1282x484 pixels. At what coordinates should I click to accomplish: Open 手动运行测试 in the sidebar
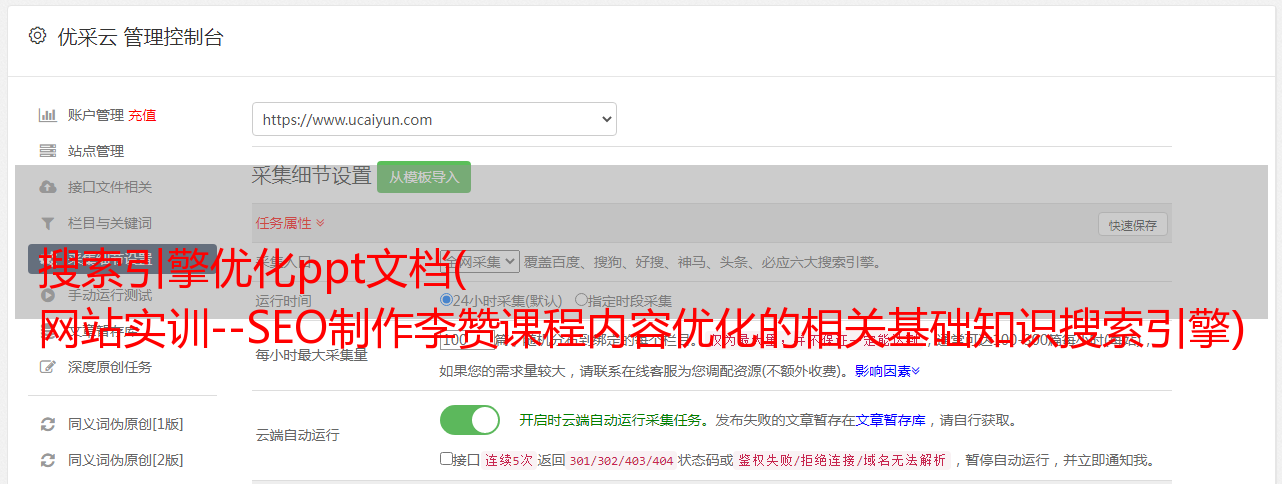click(110, 295)
